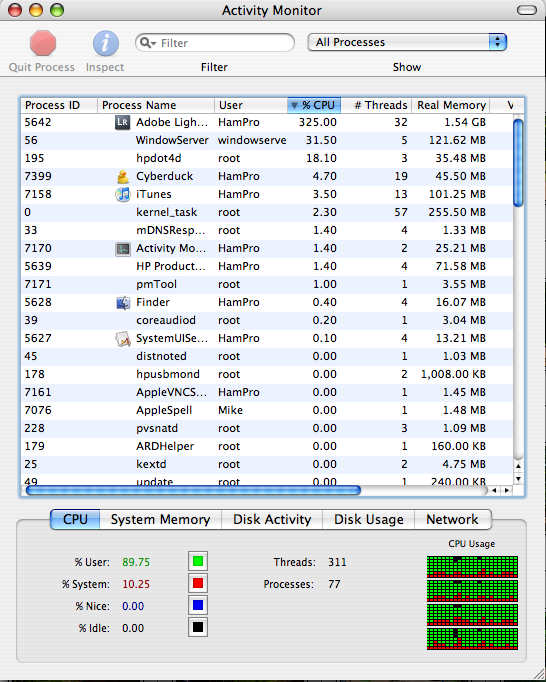Select the Adobe Lightroom app icon
The height and width of the screenshot is (682, 546).
tap(123, 122)
